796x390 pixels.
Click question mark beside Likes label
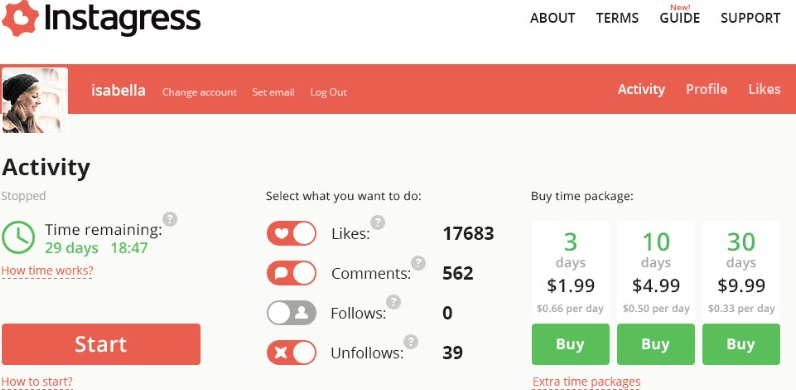point(377,222)
